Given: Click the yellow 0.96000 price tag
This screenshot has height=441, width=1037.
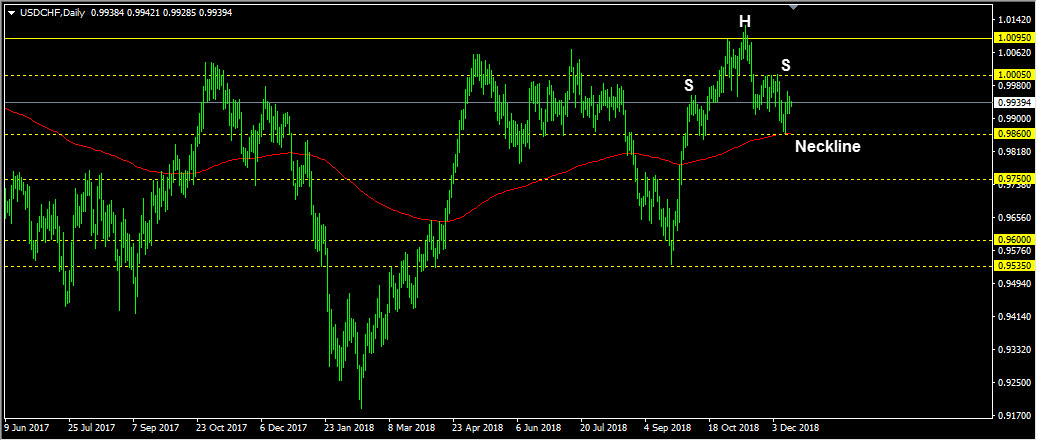Looking at the screenshot, I should point(1013,240).
